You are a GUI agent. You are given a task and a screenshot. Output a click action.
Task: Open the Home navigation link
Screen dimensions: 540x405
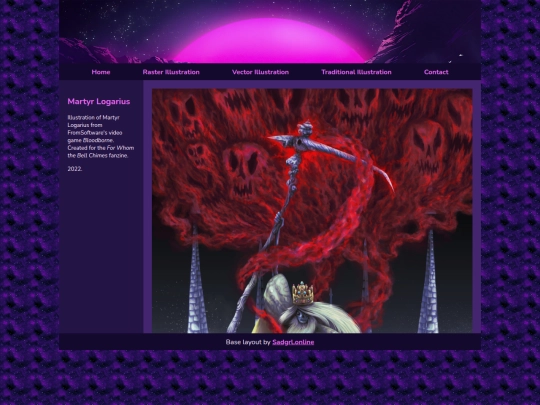(101, 72)
